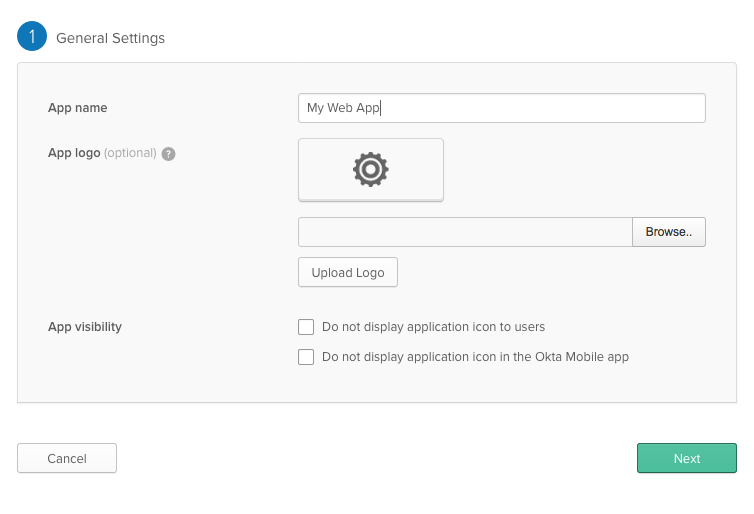The width and height of the screenshot is (754, 514).
Task: Select the General Settings step heading
Action: [110, 38]
